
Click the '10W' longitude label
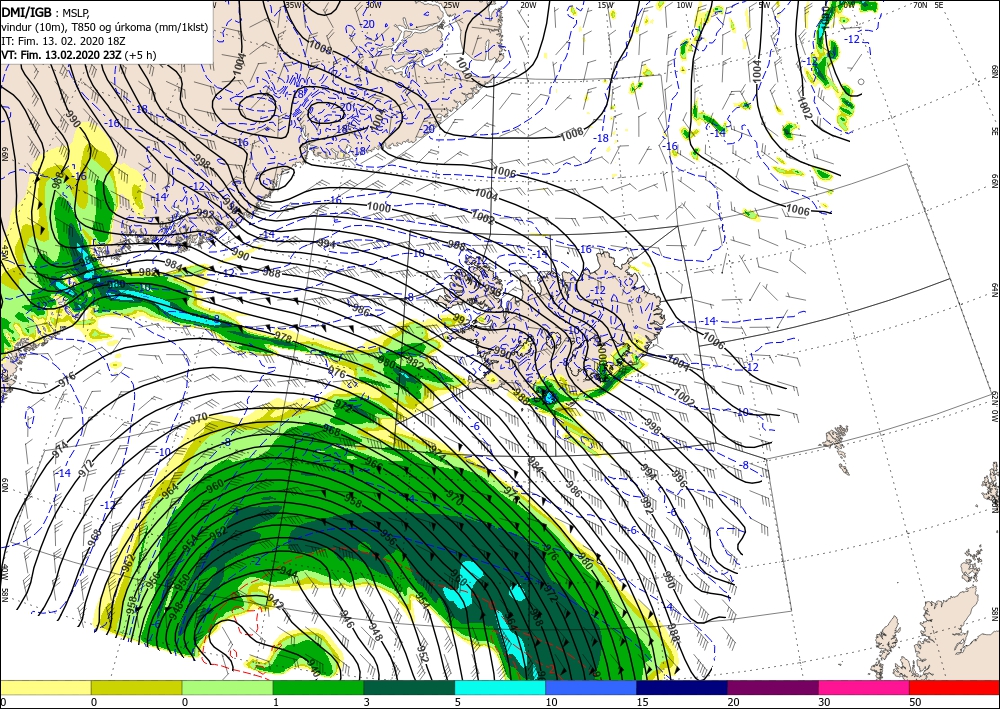[x=684, y=5]
